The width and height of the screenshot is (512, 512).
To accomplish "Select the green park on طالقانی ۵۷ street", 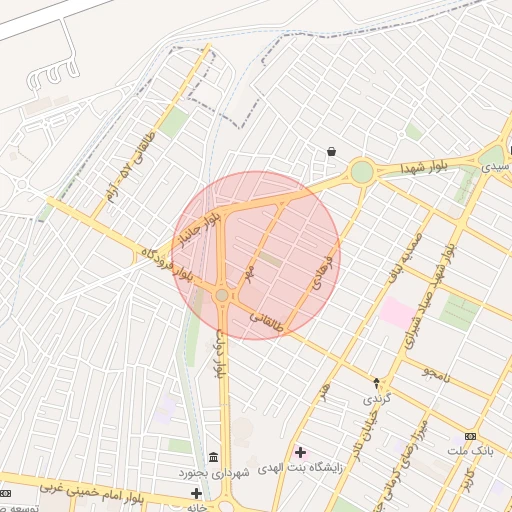I will click(173, 123).
